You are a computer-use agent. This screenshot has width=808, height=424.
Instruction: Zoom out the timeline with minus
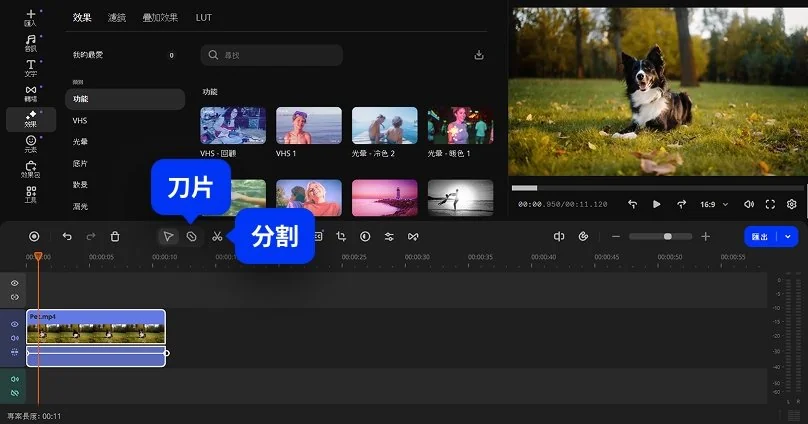tap(615, 236)
